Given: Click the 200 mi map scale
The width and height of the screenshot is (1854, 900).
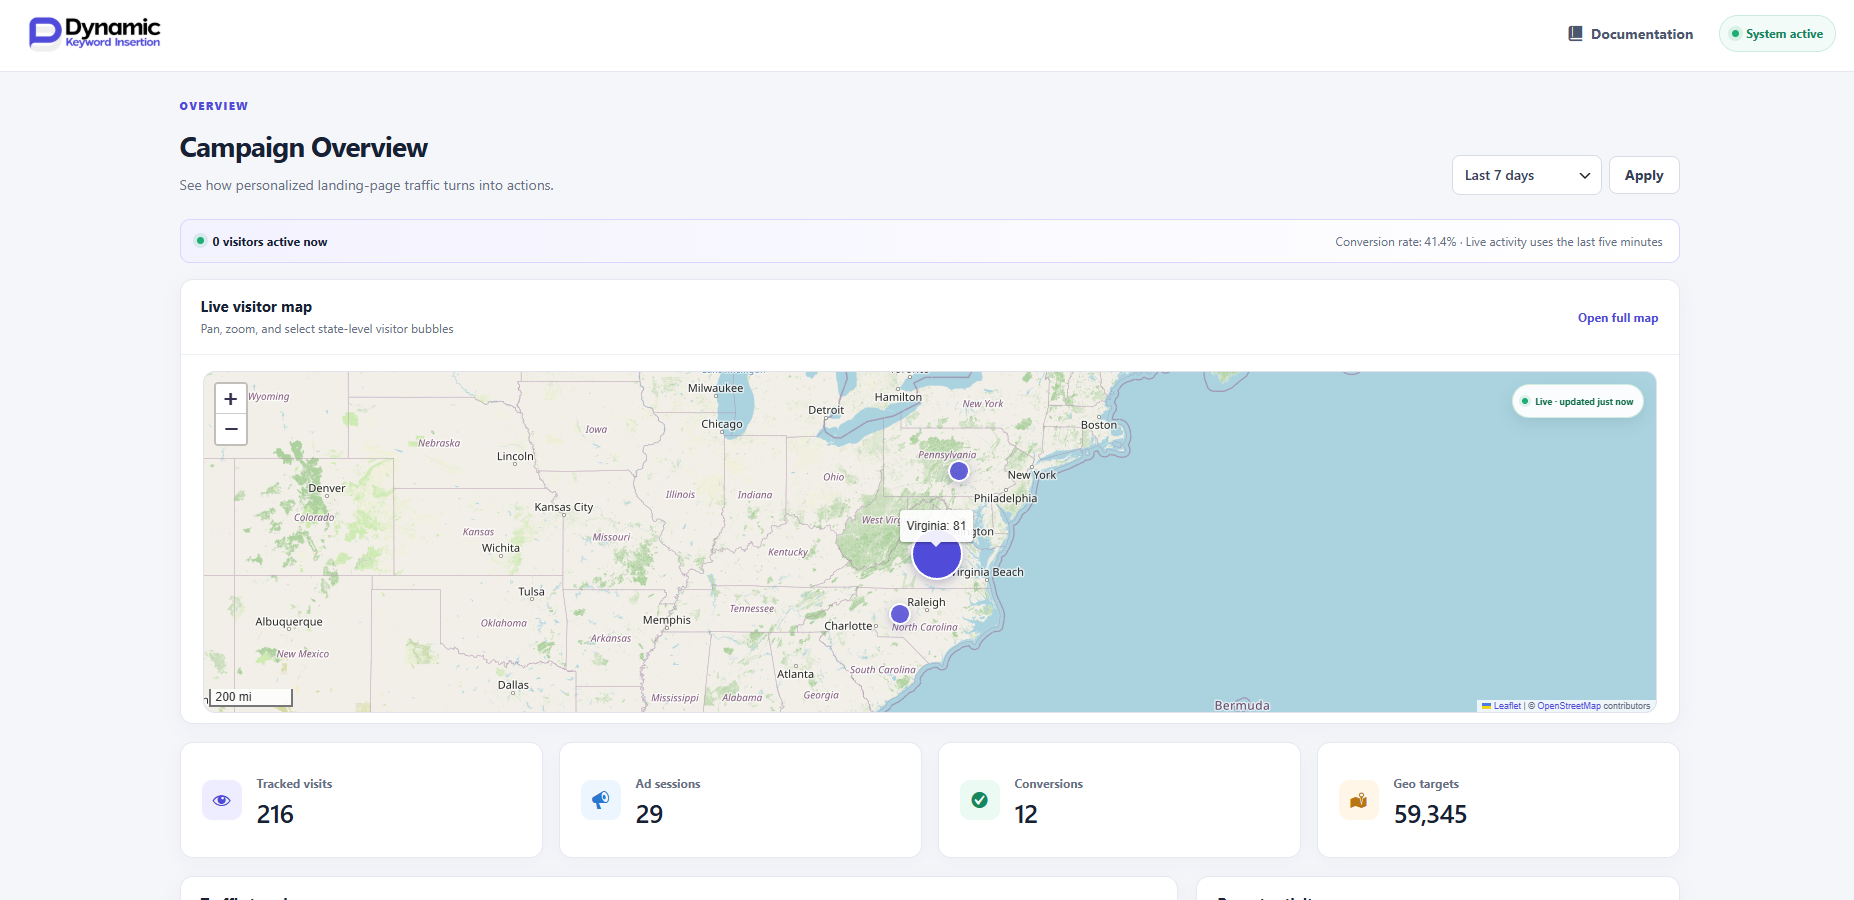Looking at the screenshot, I should [250, 697].
